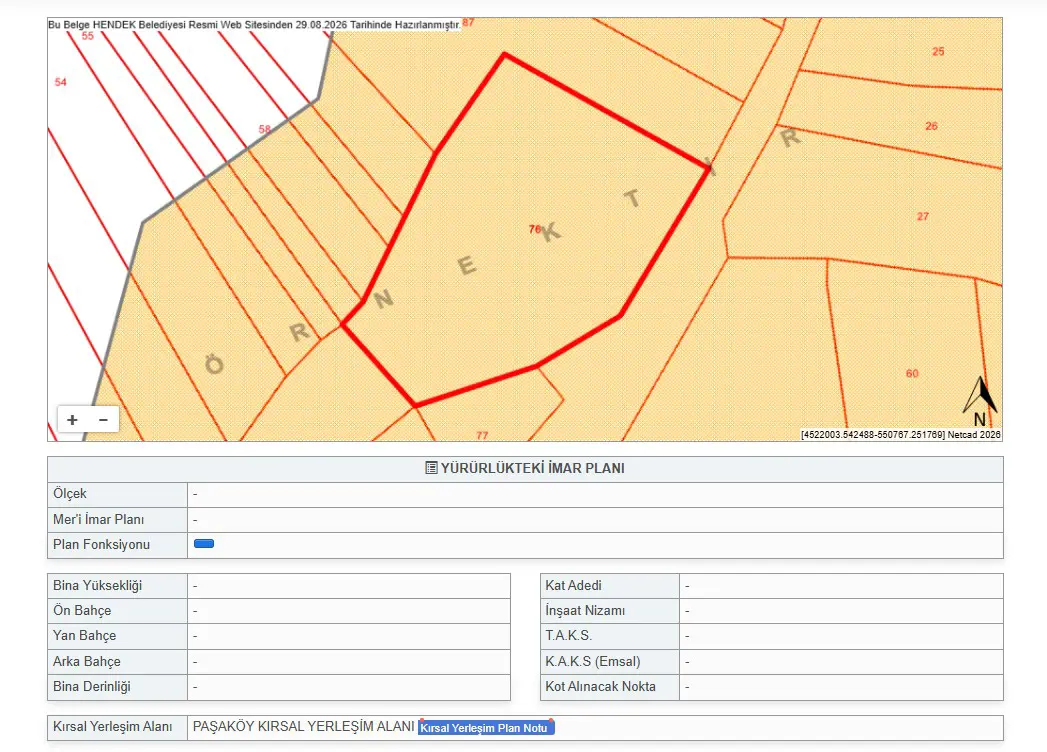Click the K.A.K.S (Emsal) row label

click(593, 662)
